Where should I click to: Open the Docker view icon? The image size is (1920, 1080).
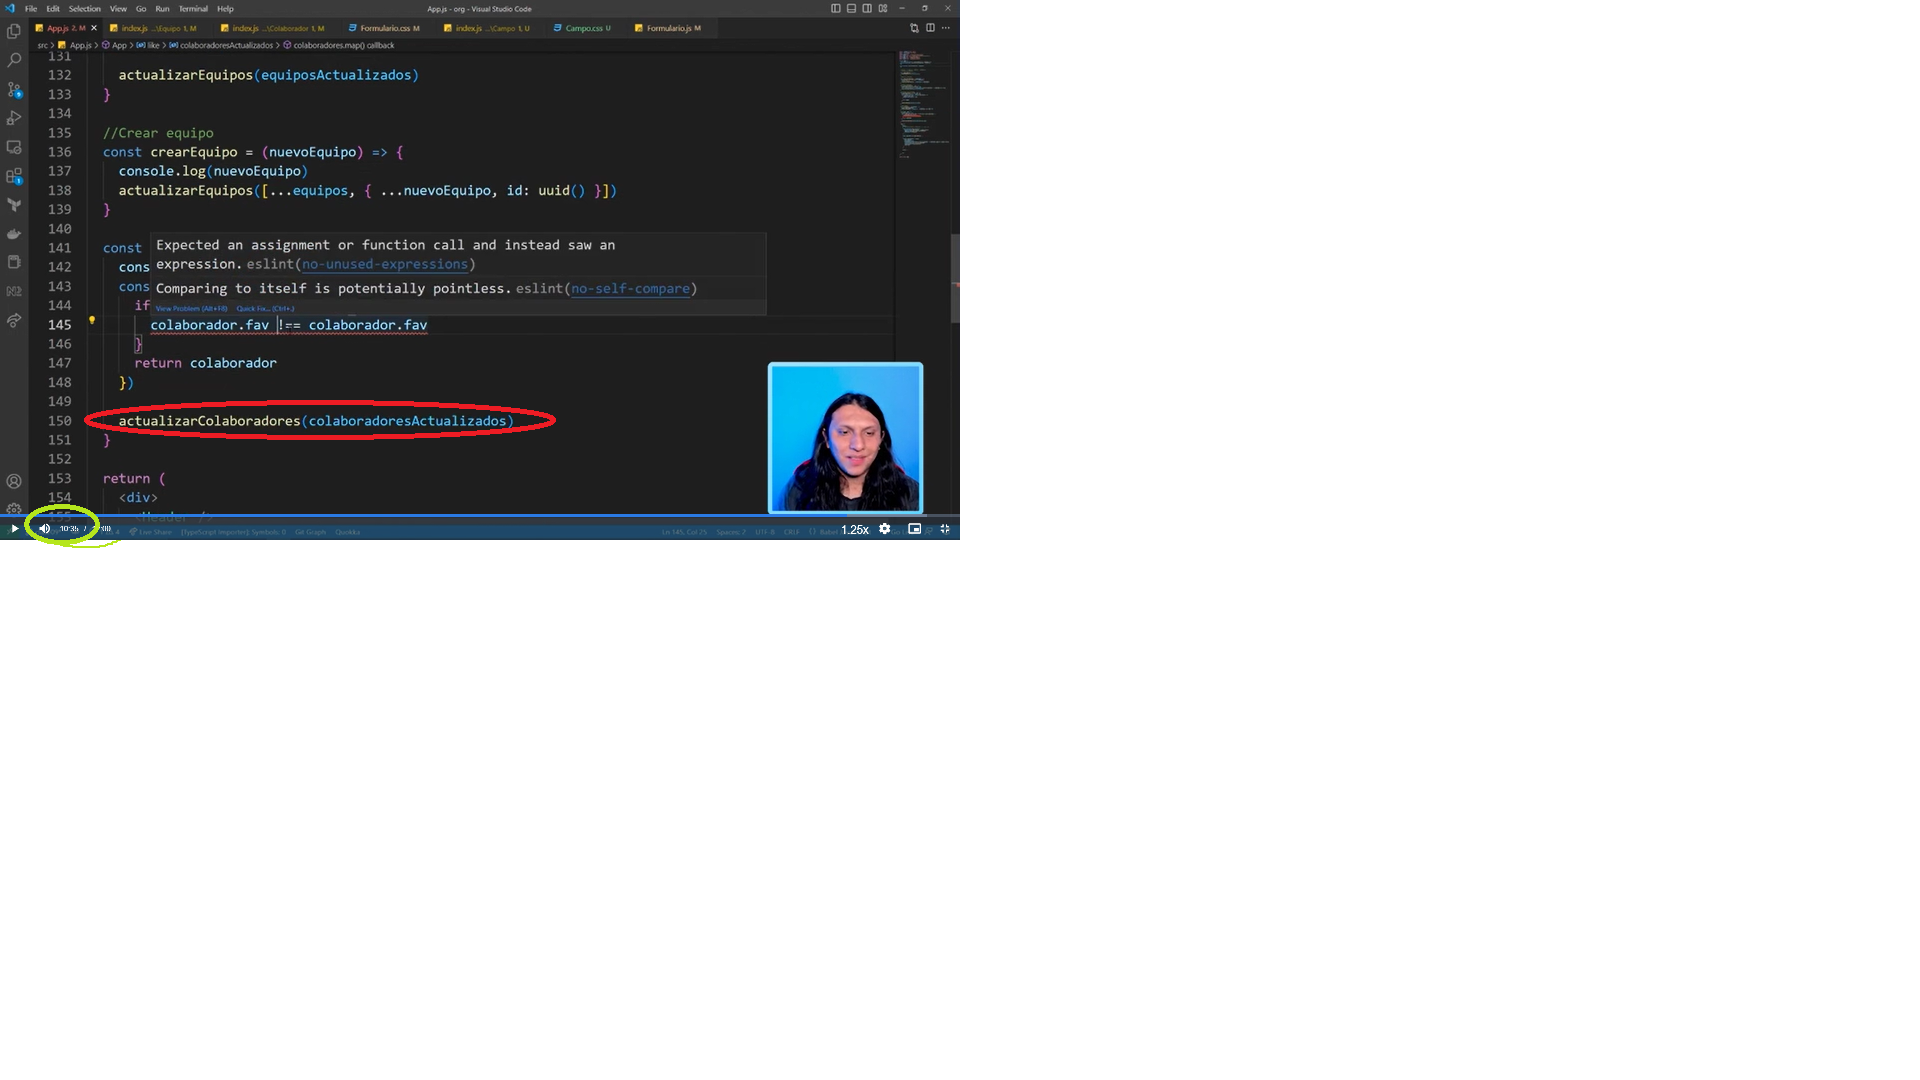14,234
